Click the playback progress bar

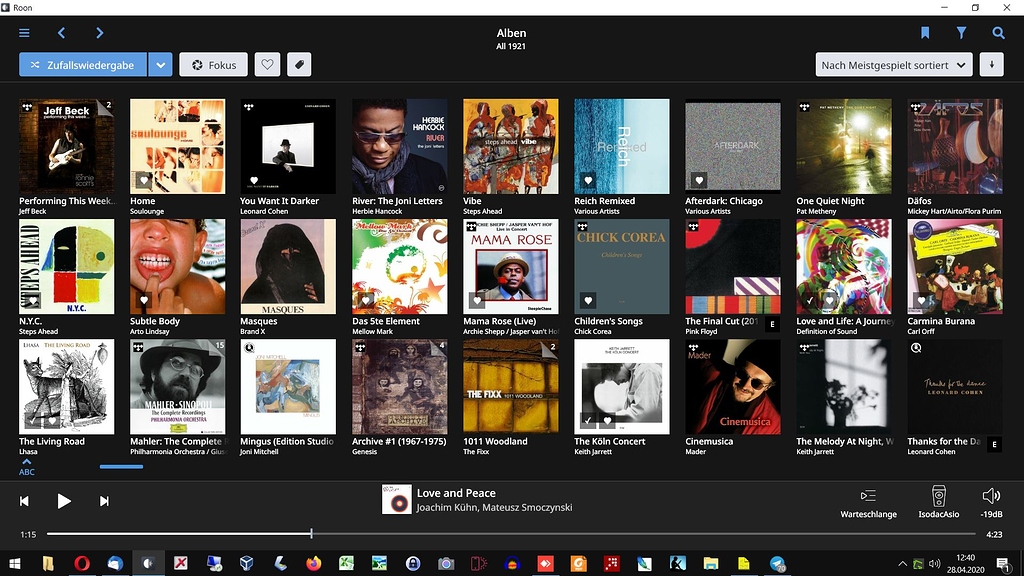coord(500,534)
